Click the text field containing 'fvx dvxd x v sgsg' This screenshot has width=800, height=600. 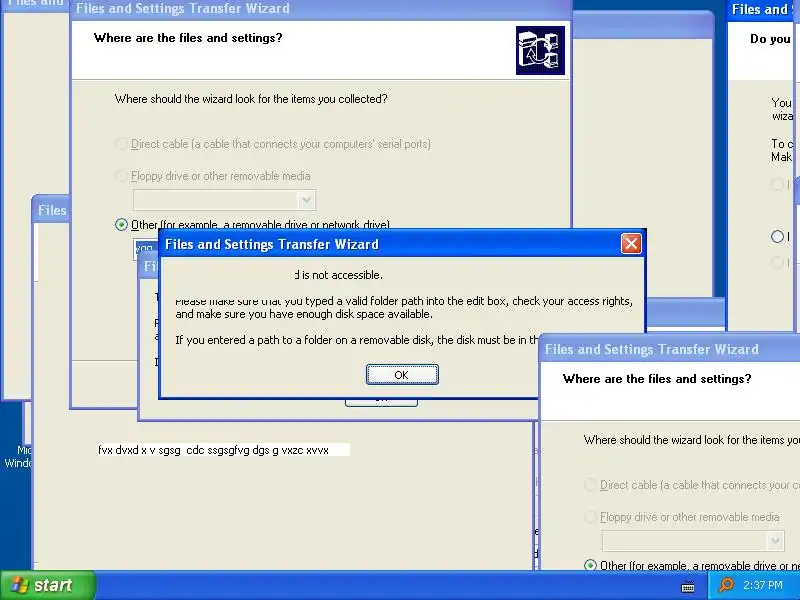[223, 450]
